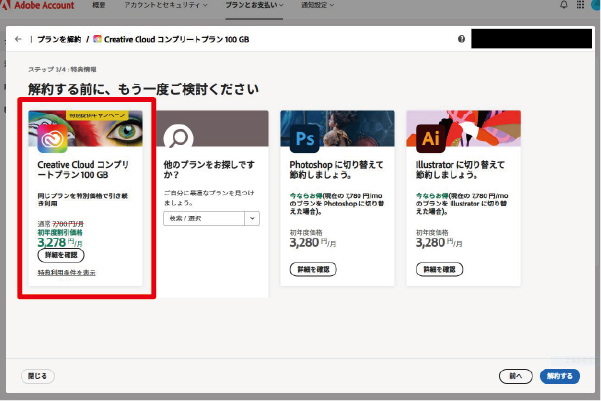Click the Creative Cloud コンプリートプラン 100 GB card title
This screenshot has width=601, height=401.
(x=83, y=169)
